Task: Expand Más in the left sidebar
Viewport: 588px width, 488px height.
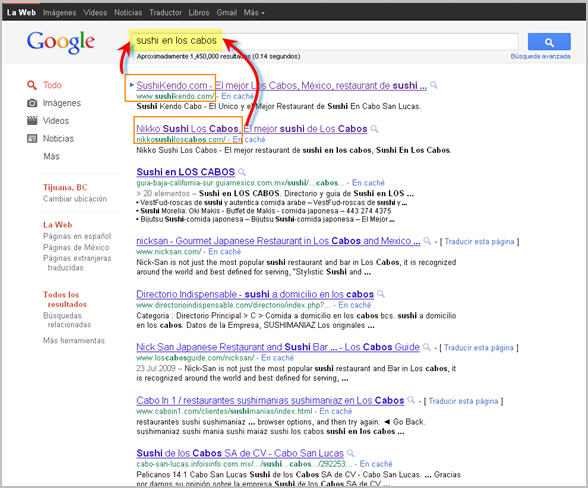Action: 51,156
